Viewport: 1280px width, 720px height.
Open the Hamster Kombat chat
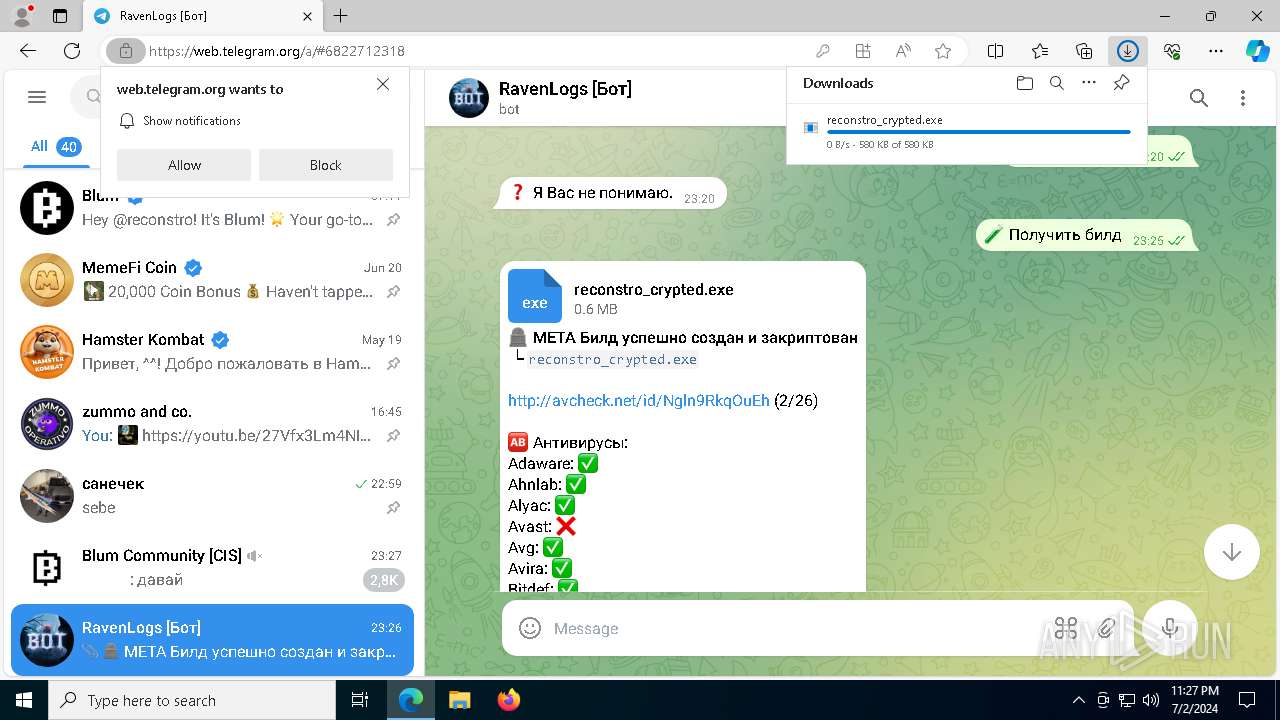click(212, 352)
